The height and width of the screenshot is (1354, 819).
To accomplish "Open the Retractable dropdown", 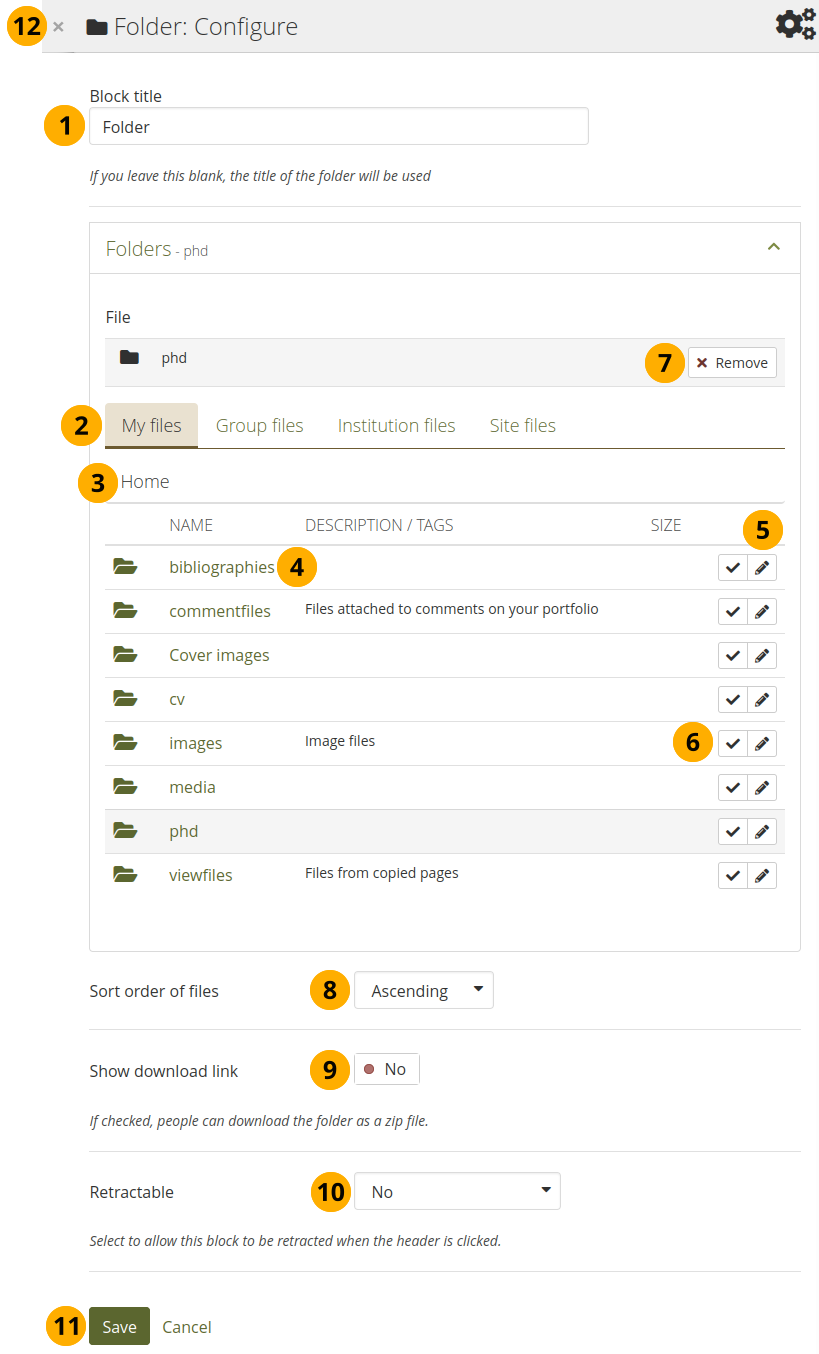I will 457,1192.
